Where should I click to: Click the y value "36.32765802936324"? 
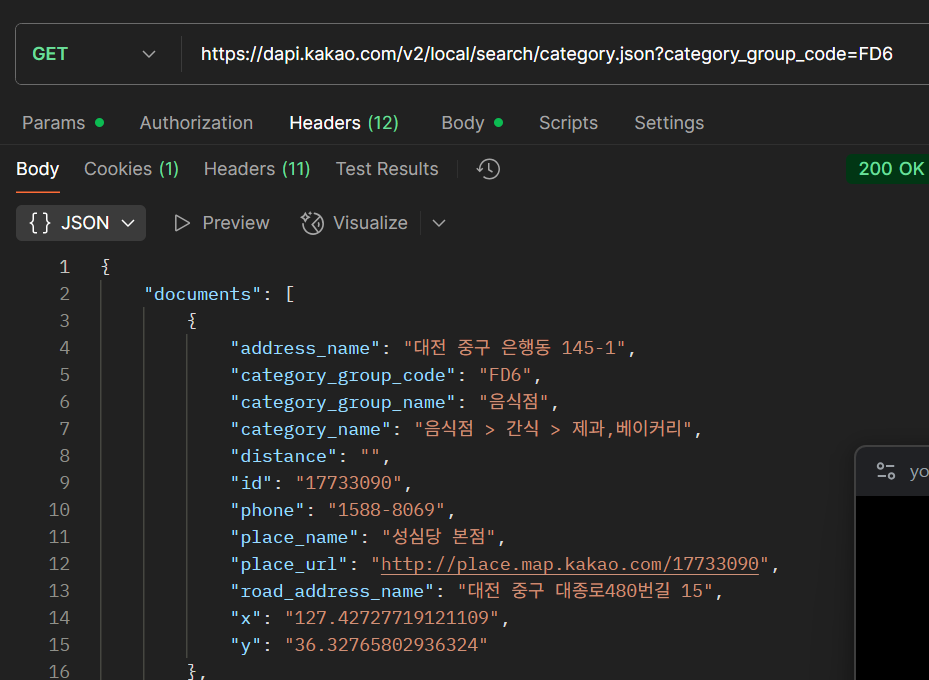pyautogui.click(x=386, y=644)
